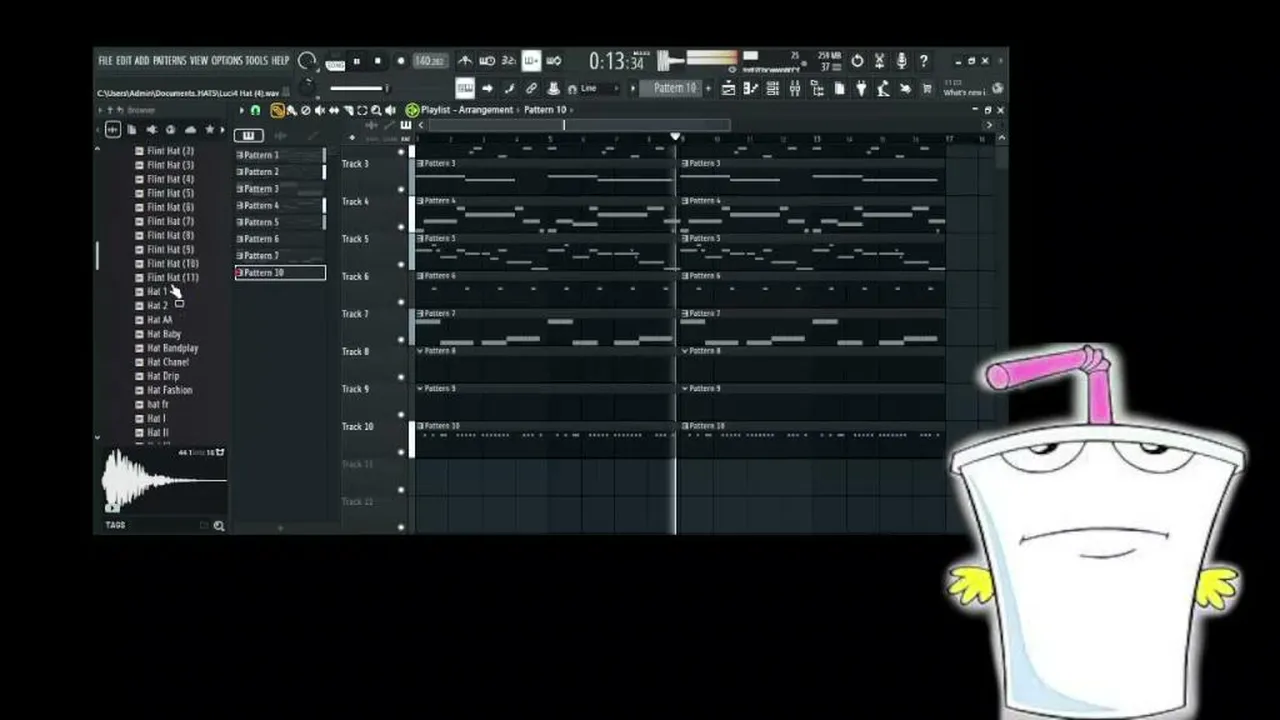Click the TAGS label in the browser
1280x720 pixels.
click(x=116, y=525)
